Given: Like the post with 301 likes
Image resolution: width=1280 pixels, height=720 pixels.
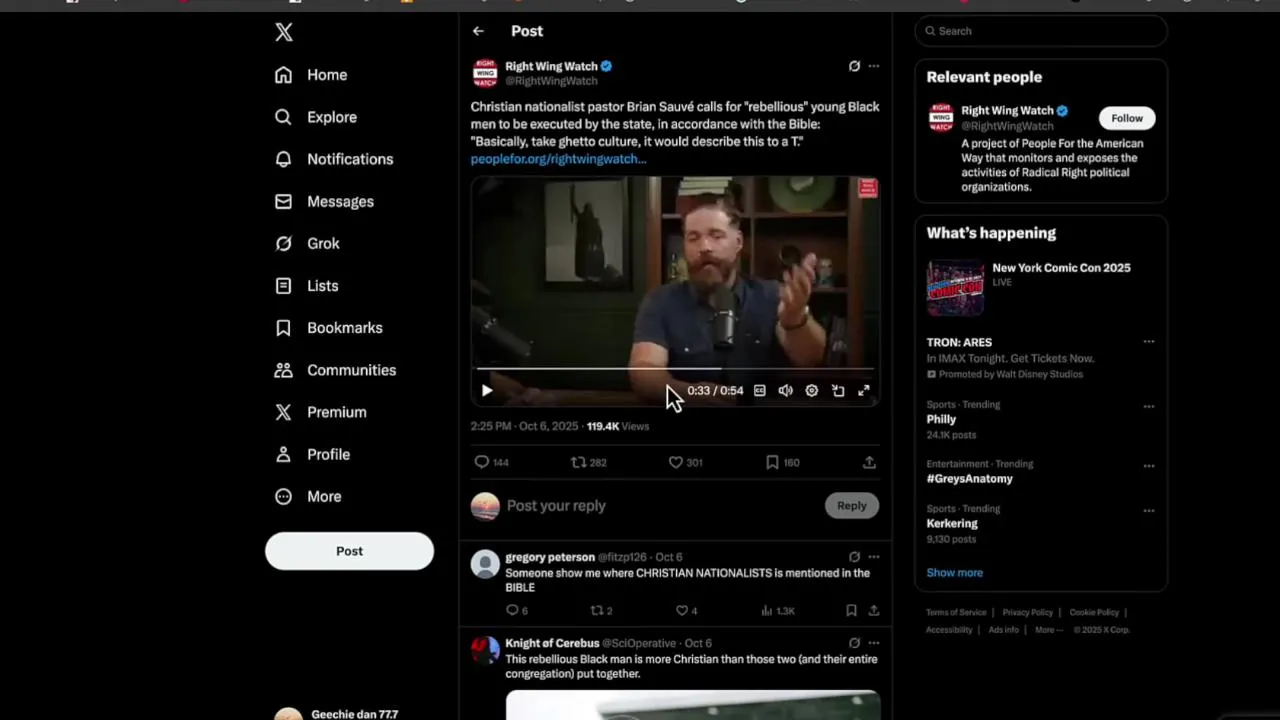Looking at the screenshot, I should click(676, 462).
